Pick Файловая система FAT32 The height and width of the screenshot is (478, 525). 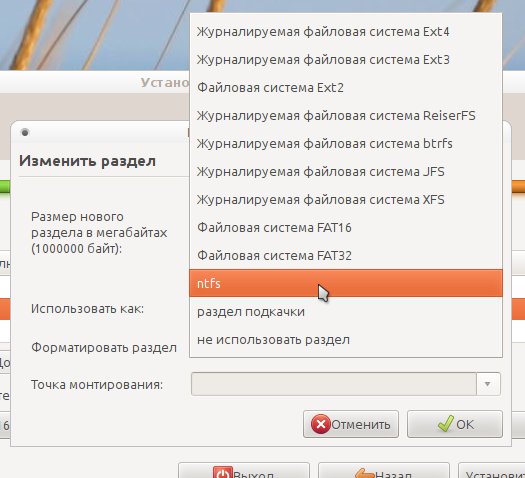346,256
